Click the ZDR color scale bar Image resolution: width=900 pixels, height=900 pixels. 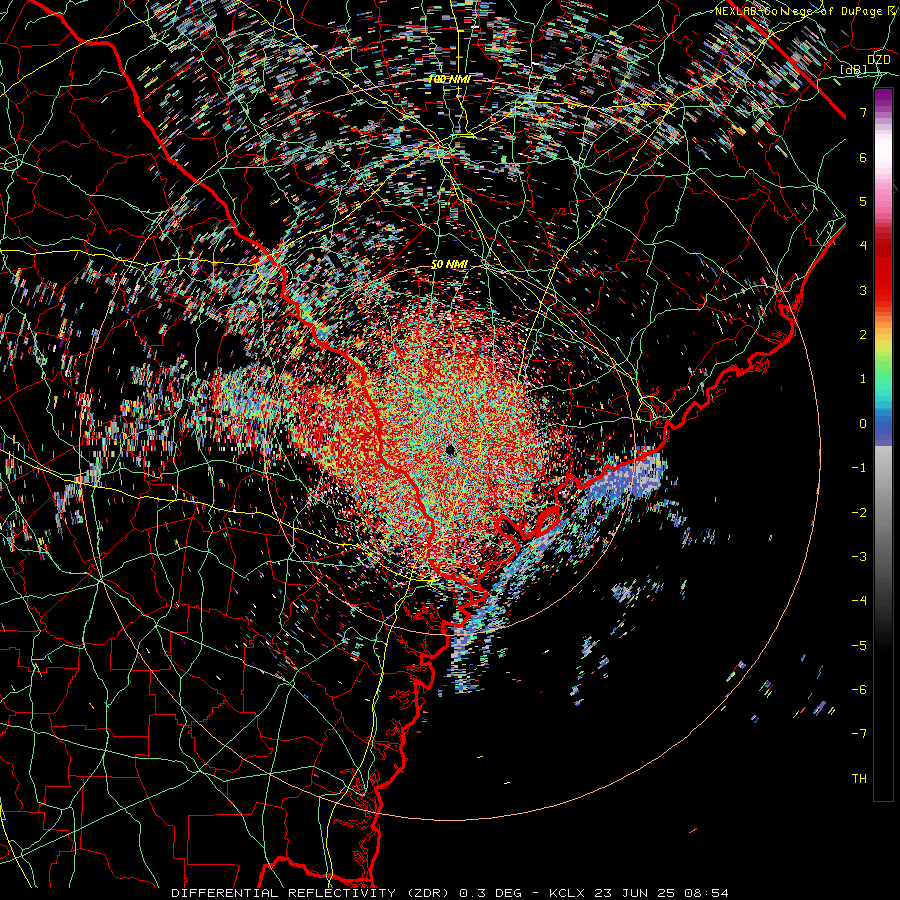(x=883, y=445)
